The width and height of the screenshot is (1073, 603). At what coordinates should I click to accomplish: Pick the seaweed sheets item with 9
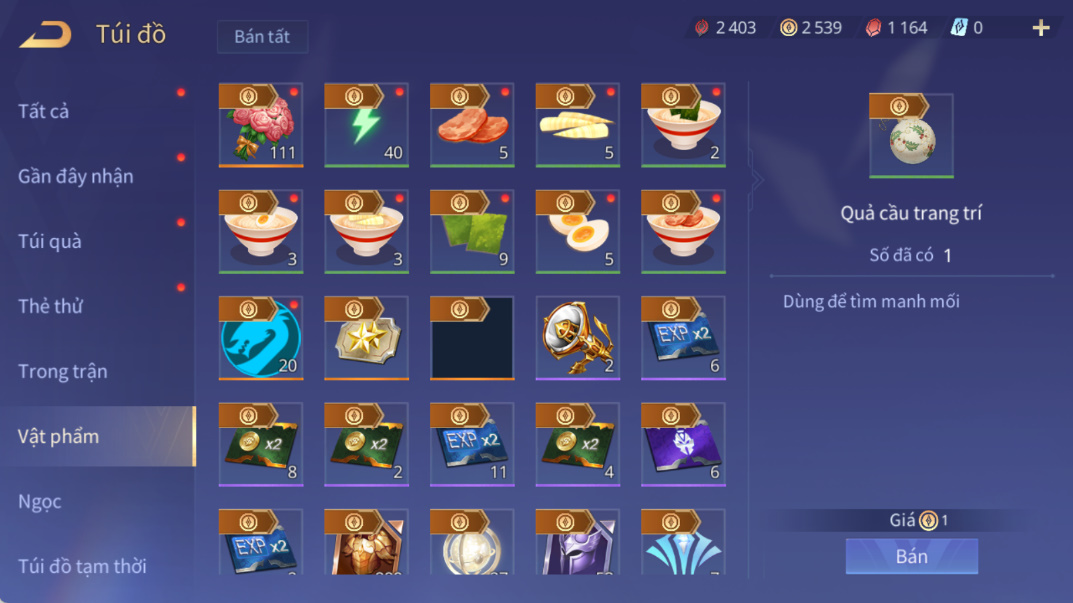472,231
